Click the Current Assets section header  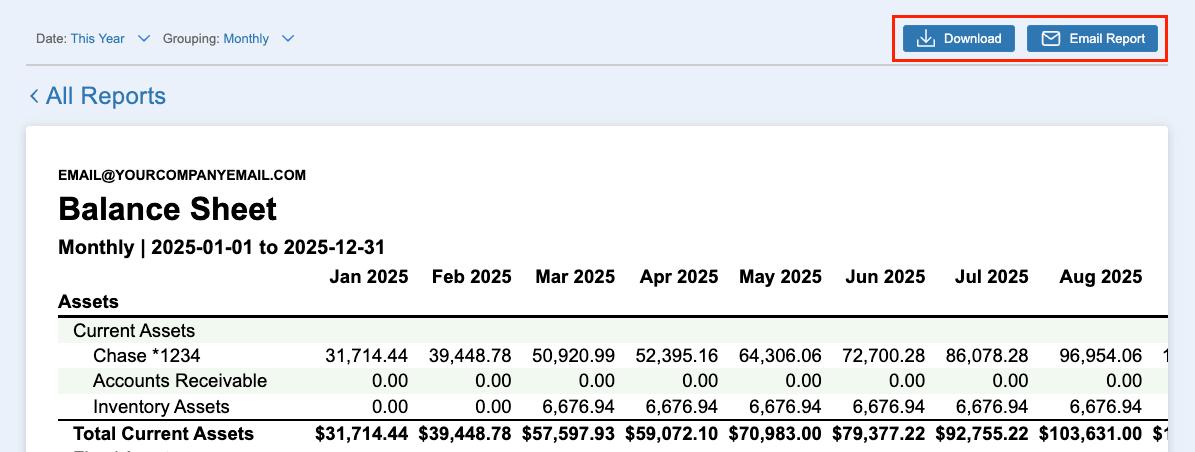point(134,330)
